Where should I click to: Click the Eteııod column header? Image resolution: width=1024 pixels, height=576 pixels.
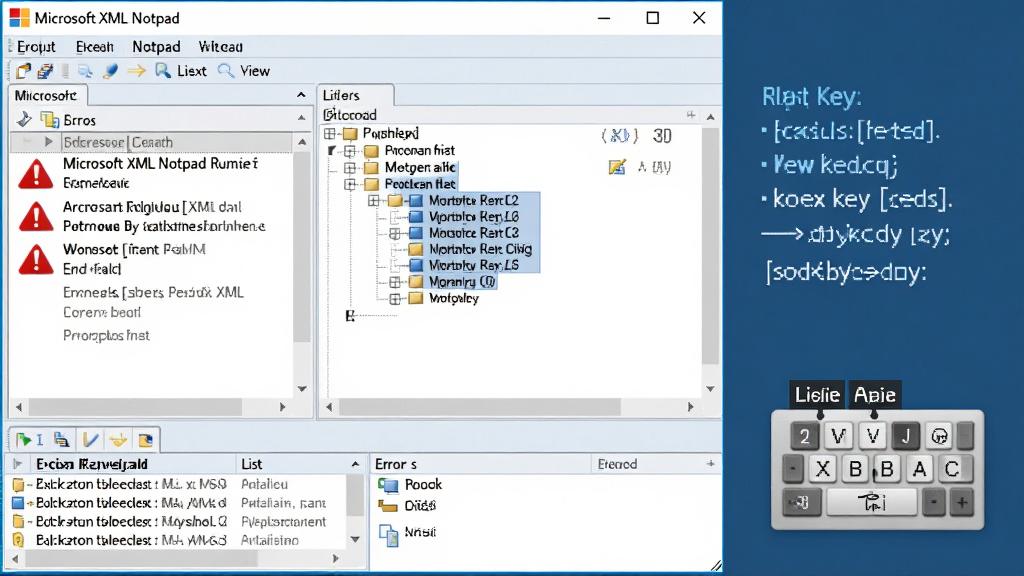point(617,464)
